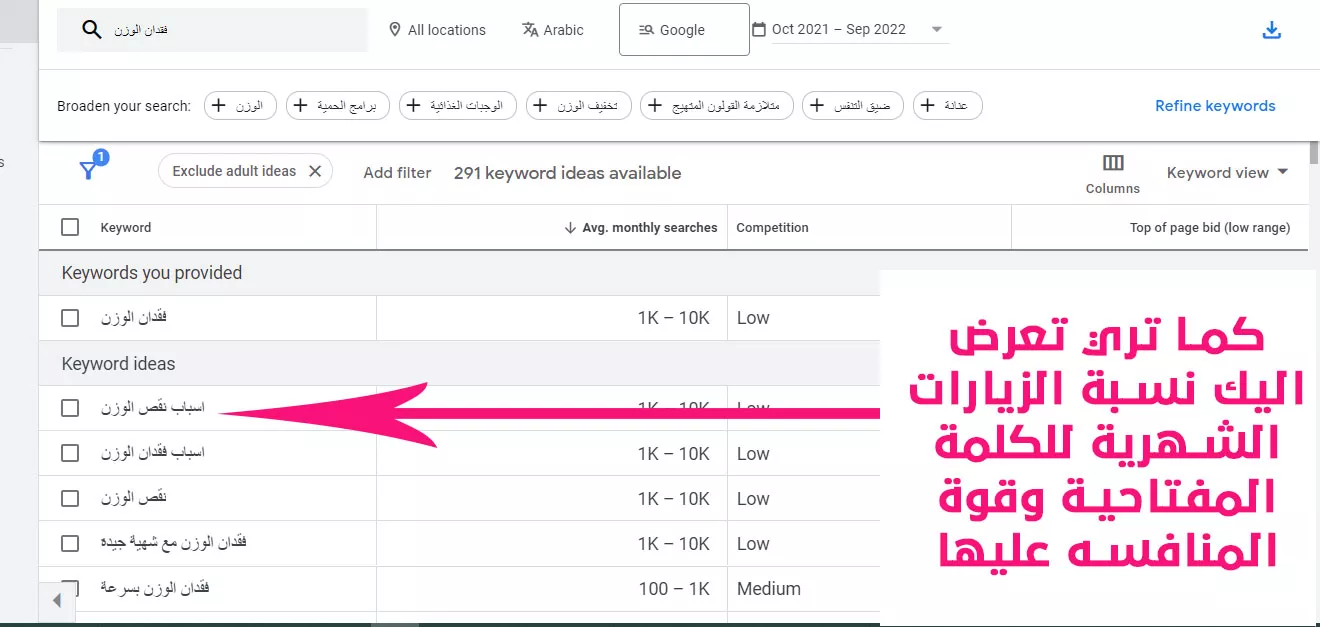Add the 'ضيق التنفس' suggestion chip
Screen dimensions: 1320x627
[853, 106]
